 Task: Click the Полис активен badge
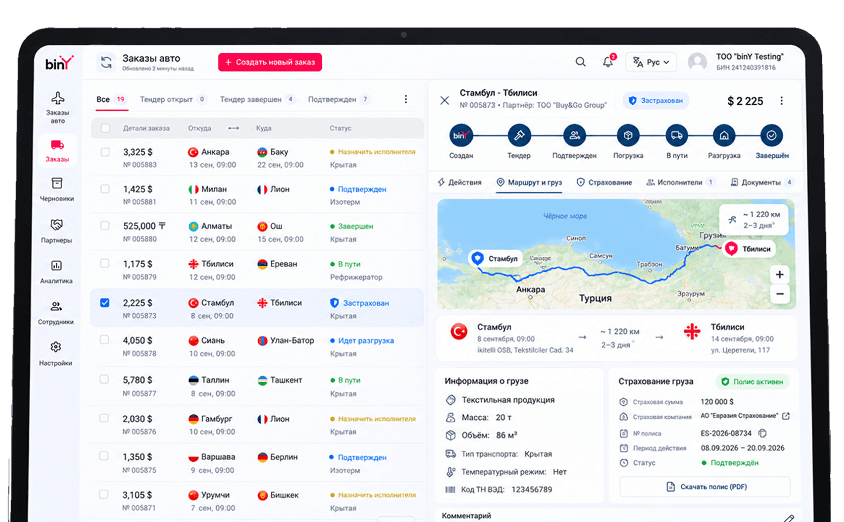752,382
